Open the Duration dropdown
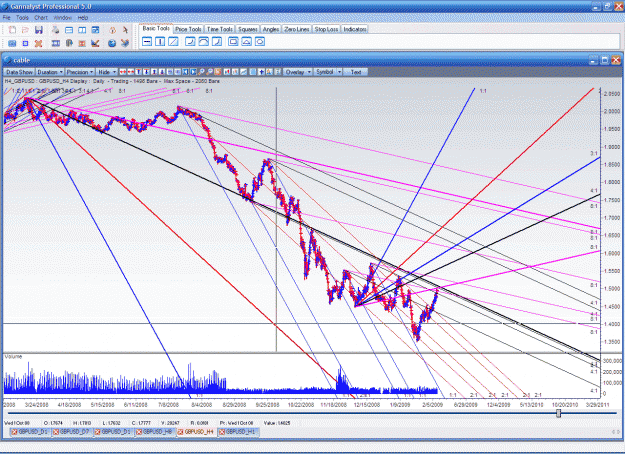 coord(50,72)
